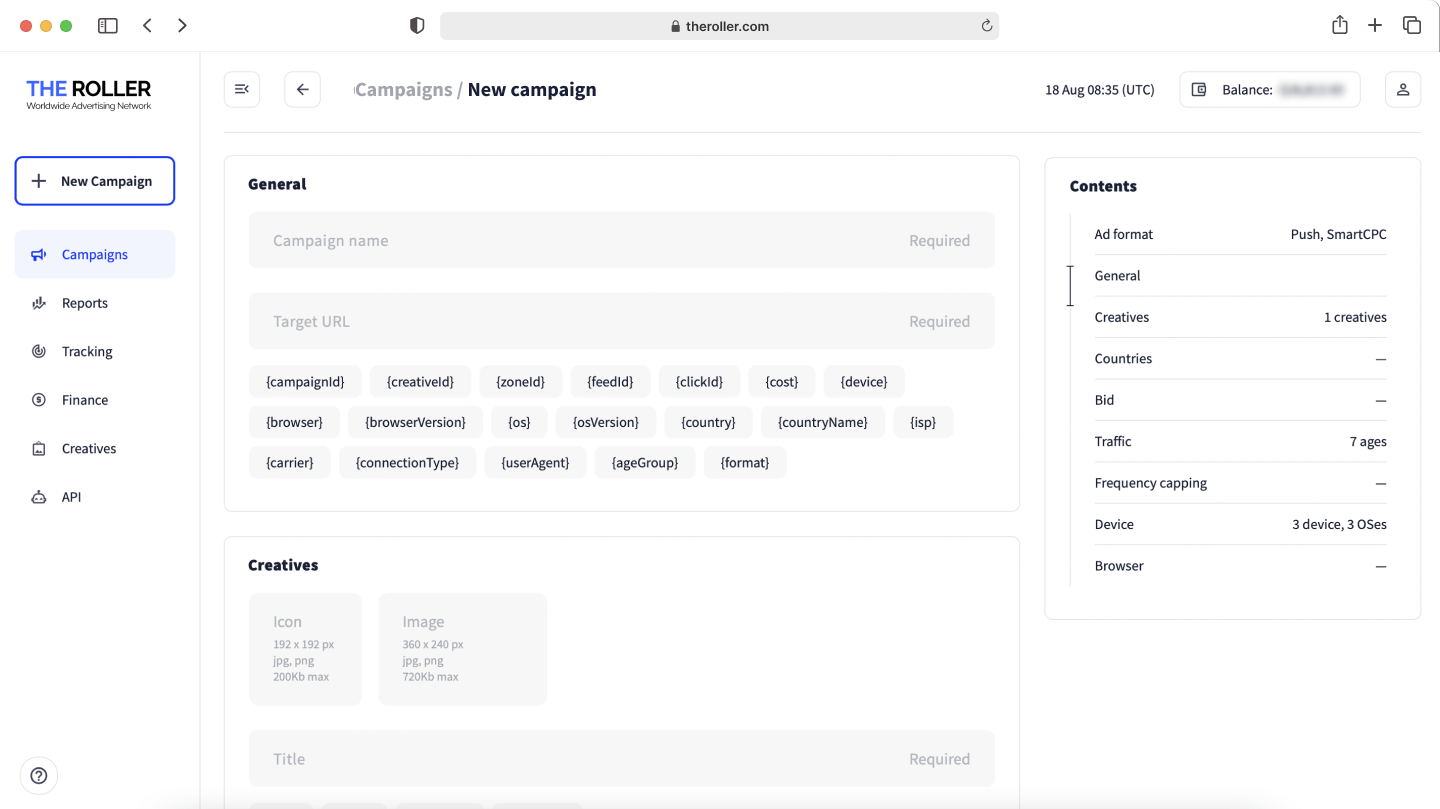1440x809 pixels.
Task: Collapse the sidebar with the toggle icon
Action: [x=241, y=89]
